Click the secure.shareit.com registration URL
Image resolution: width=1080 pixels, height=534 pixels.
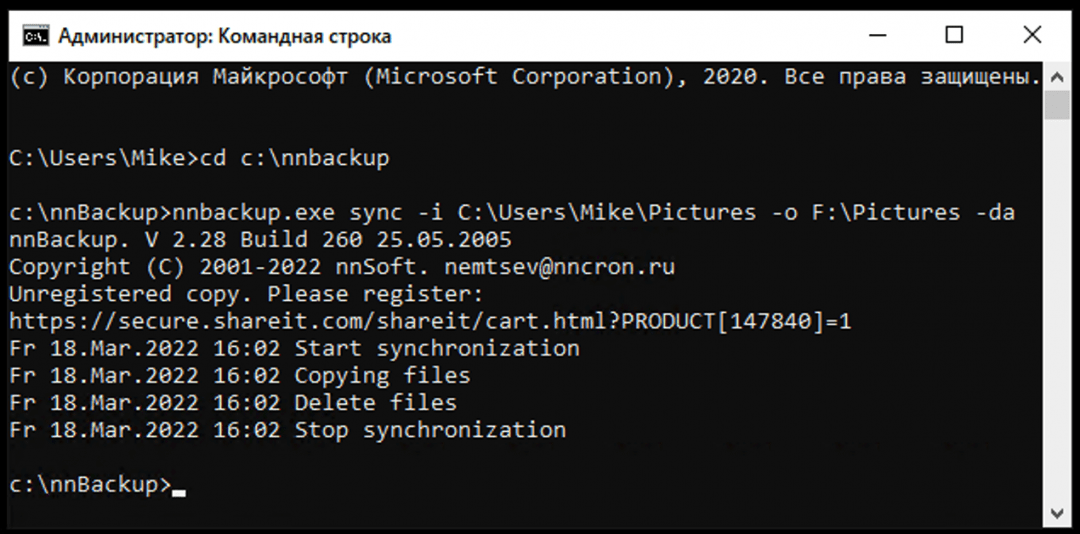click(x=430, y=322)
